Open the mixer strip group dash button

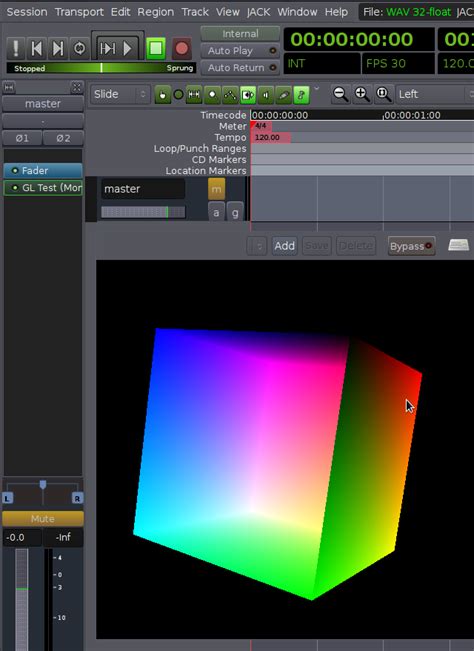[x=43, y=121]
